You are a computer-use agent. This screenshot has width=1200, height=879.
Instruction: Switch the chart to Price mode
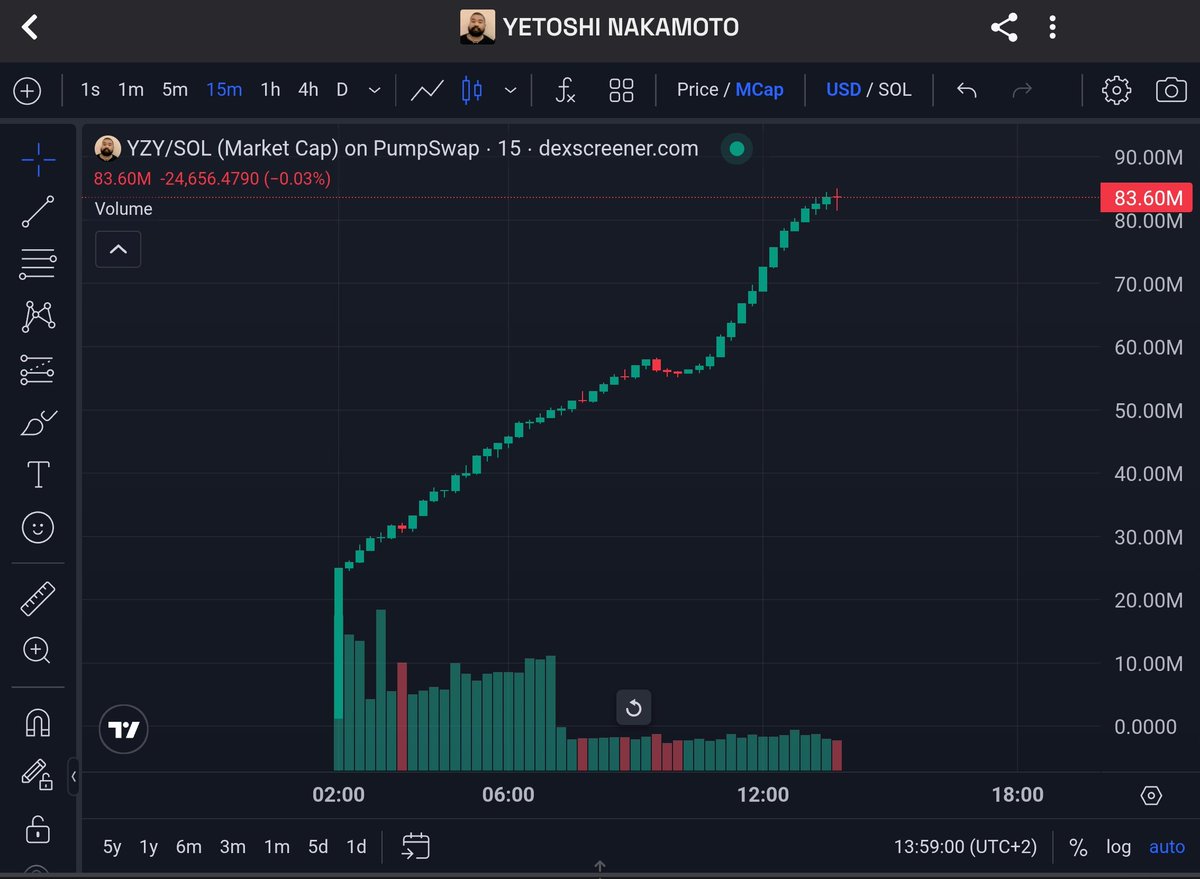pos(697,89)
